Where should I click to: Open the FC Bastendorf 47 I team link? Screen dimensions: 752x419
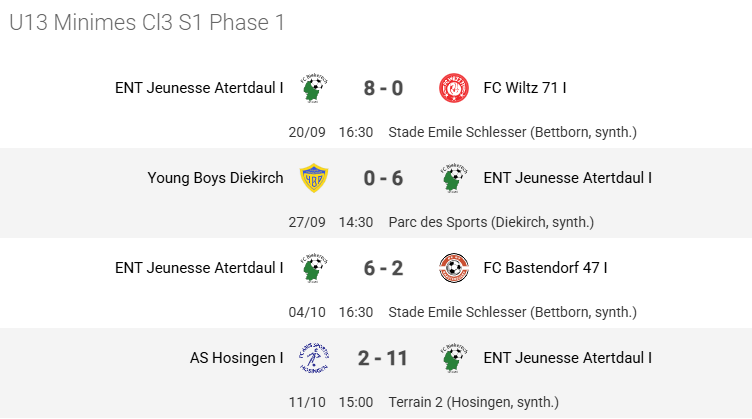[545, 268]
